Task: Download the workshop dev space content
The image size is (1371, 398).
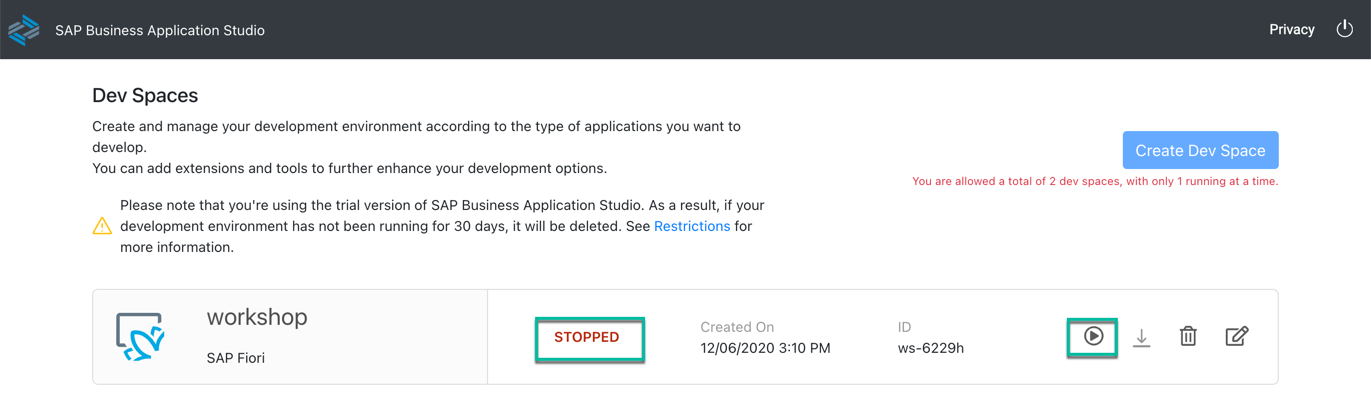Action: pos(1141,338)
